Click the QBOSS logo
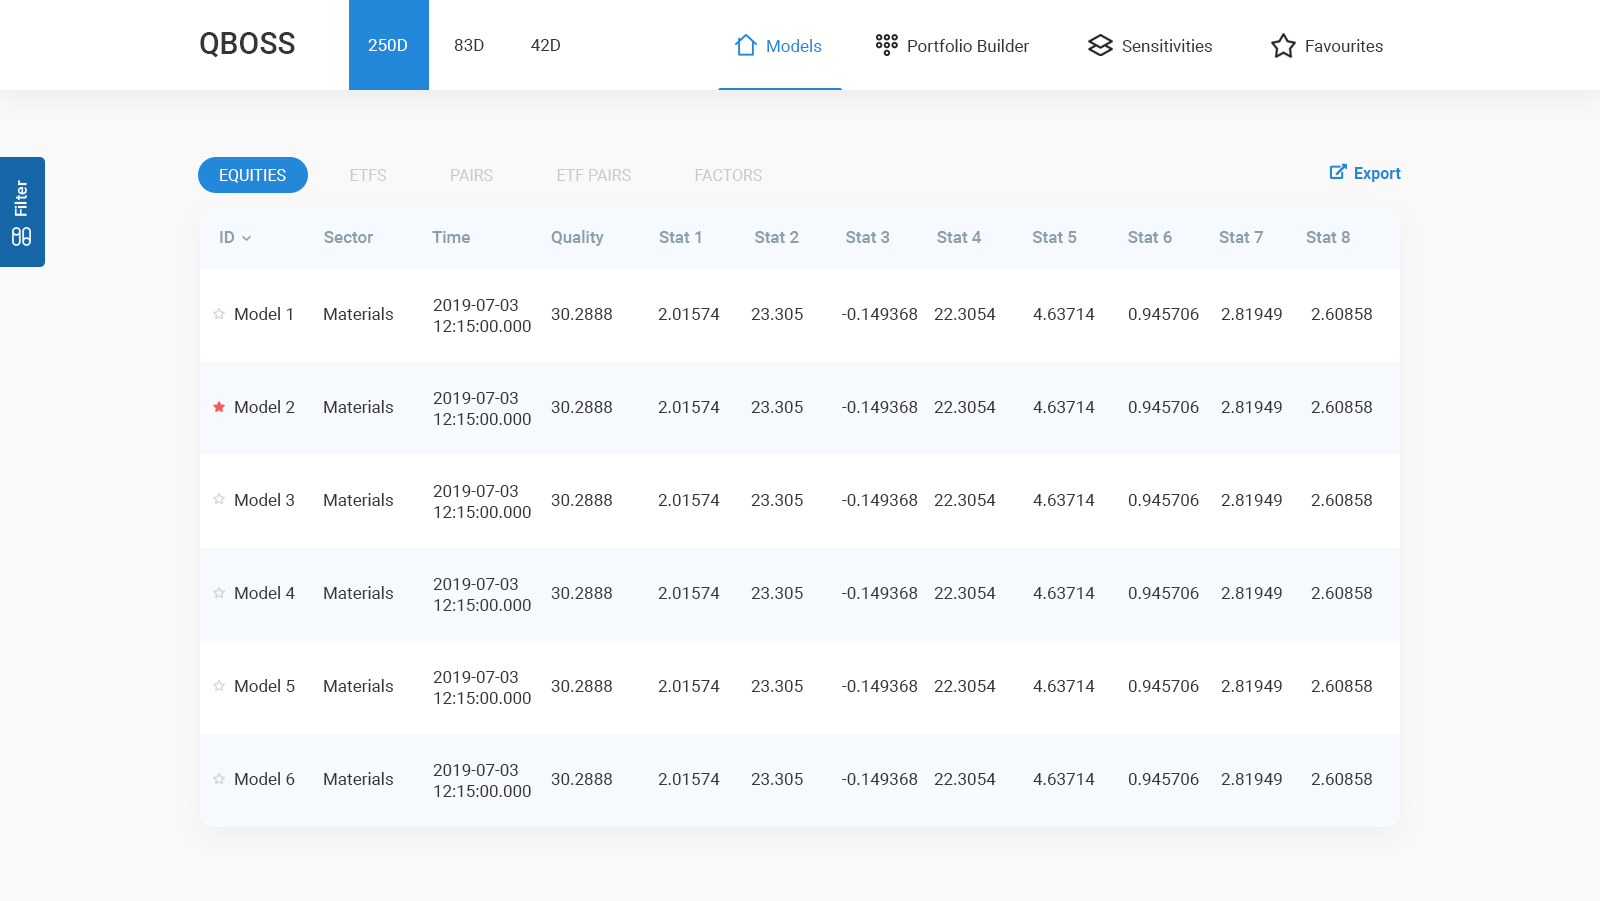This screenshot has width=1600, height=901. pos(247,44)
